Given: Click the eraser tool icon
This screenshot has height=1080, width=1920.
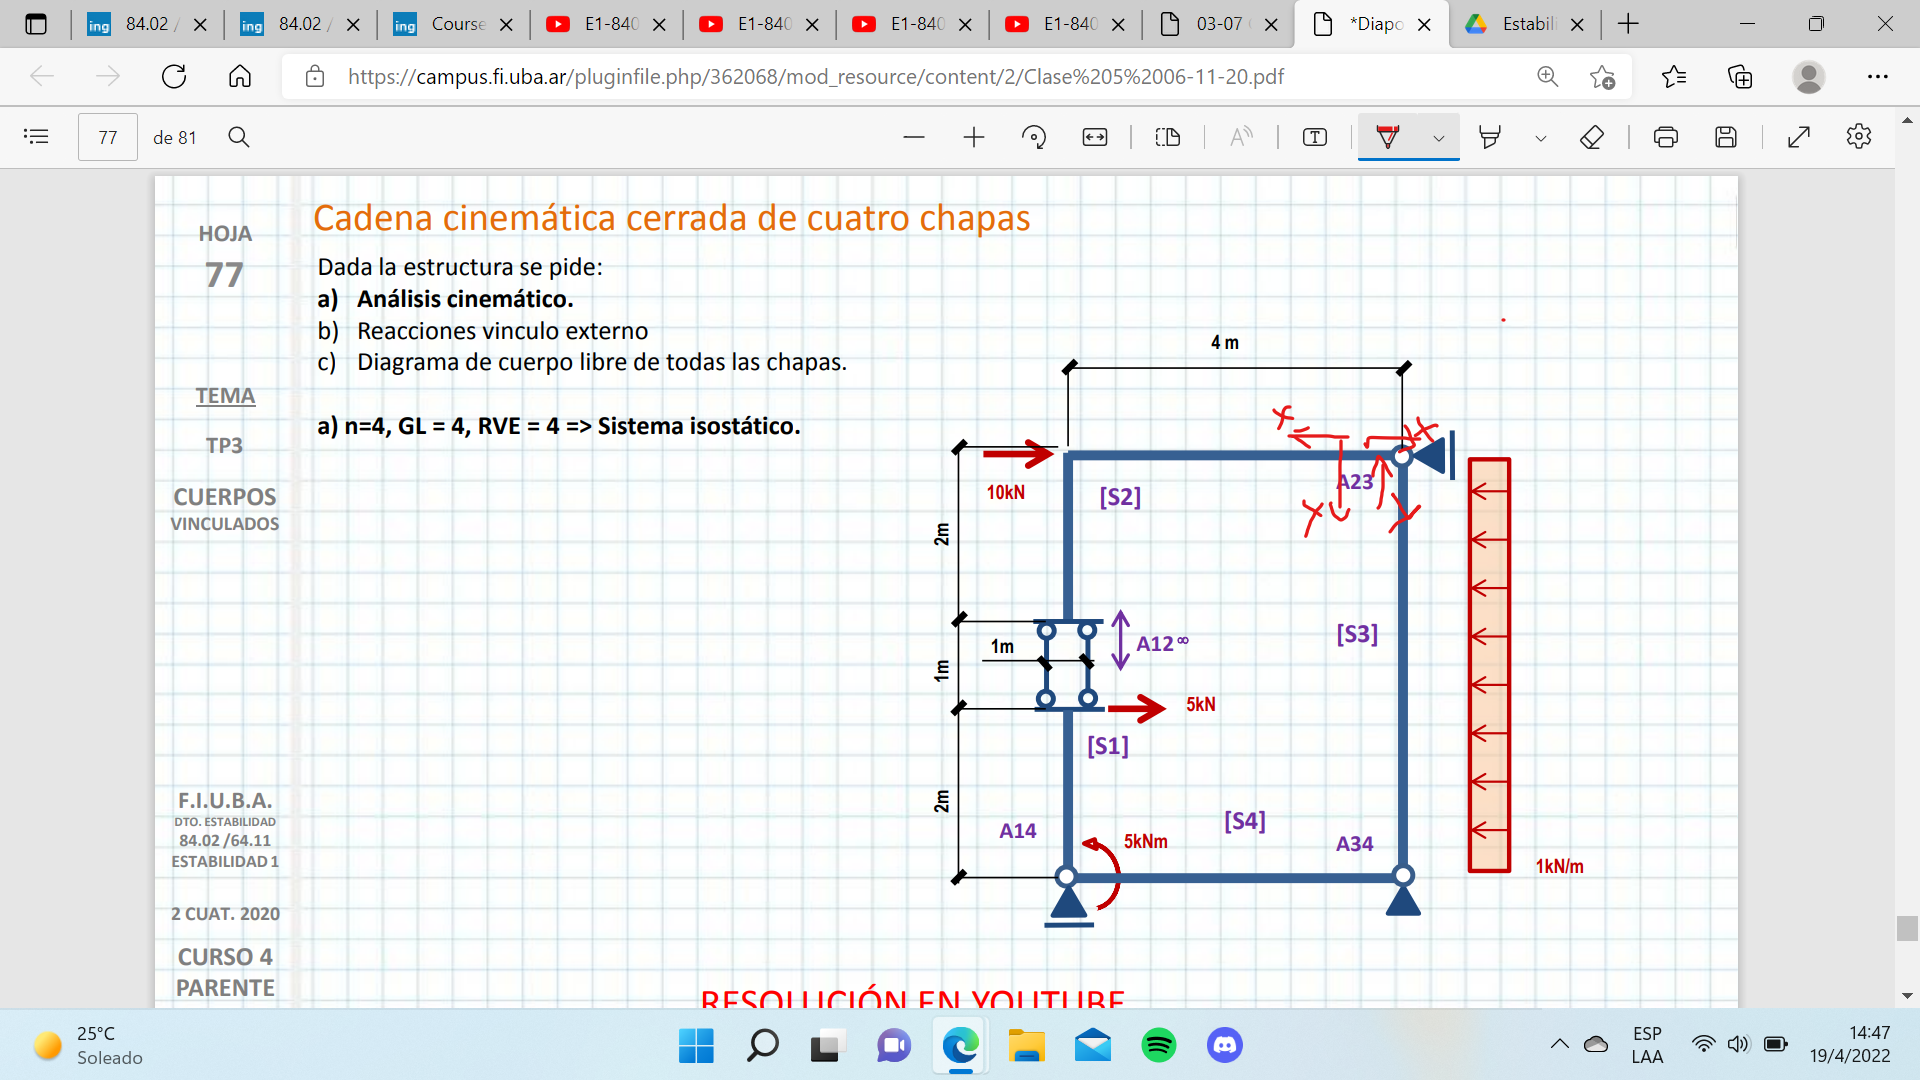Looking at the screenshot, I should pos(1592,137).
